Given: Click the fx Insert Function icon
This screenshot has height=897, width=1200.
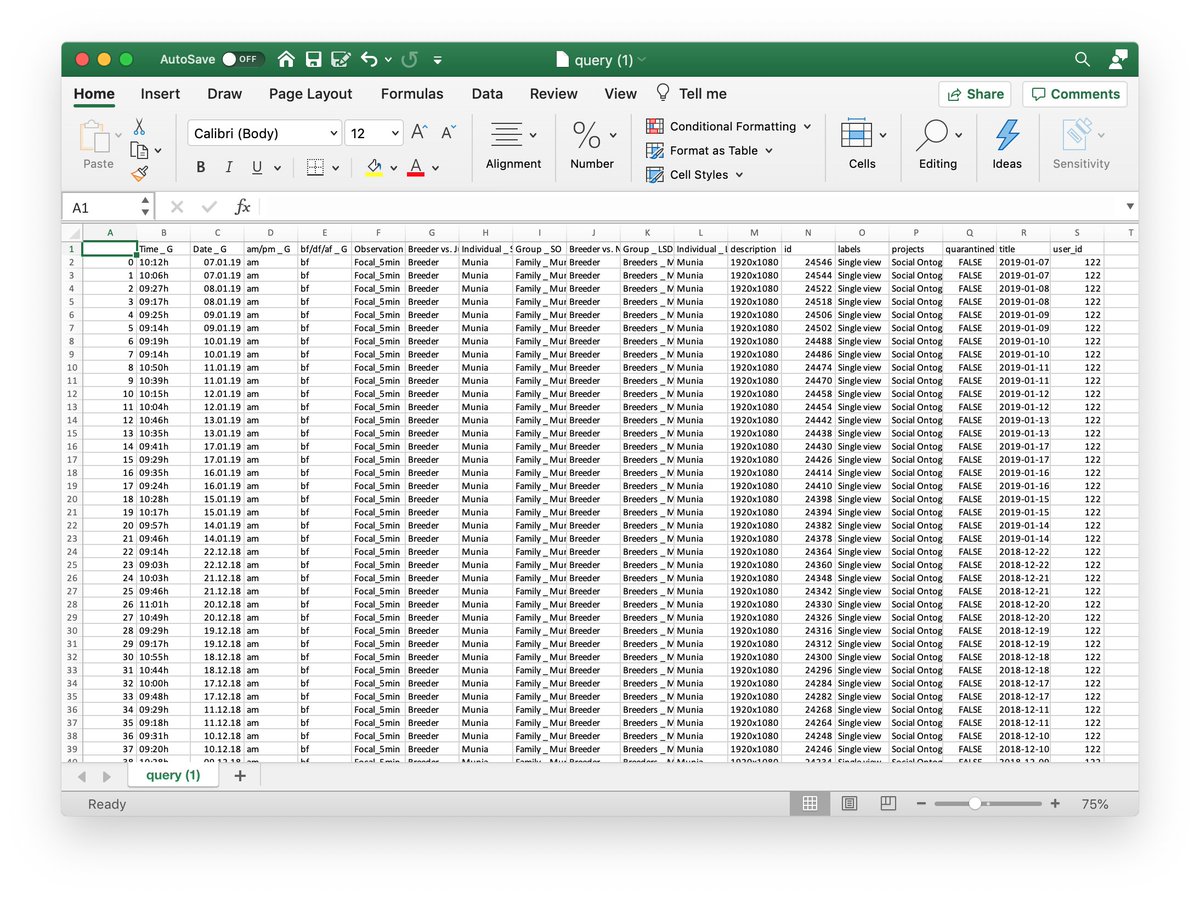Looking at the screenshot, I should click(242, 207).
